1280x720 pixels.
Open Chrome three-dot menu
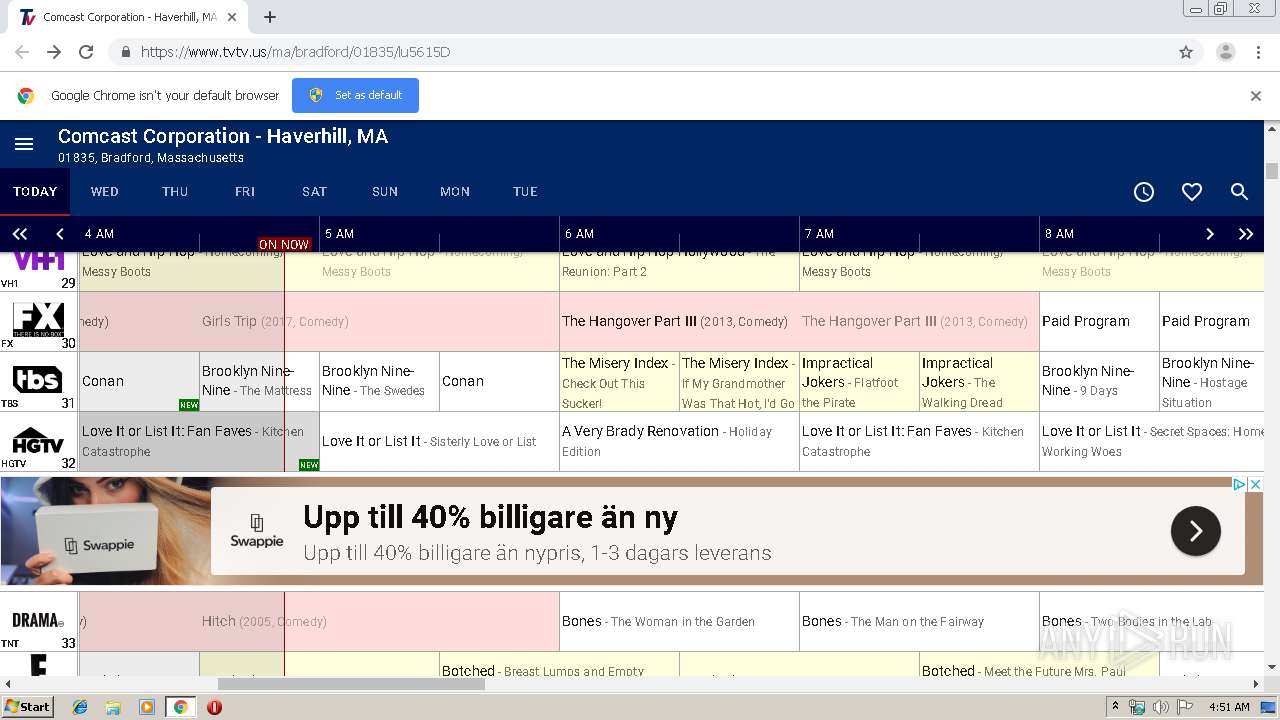[x=1258, y=52]
